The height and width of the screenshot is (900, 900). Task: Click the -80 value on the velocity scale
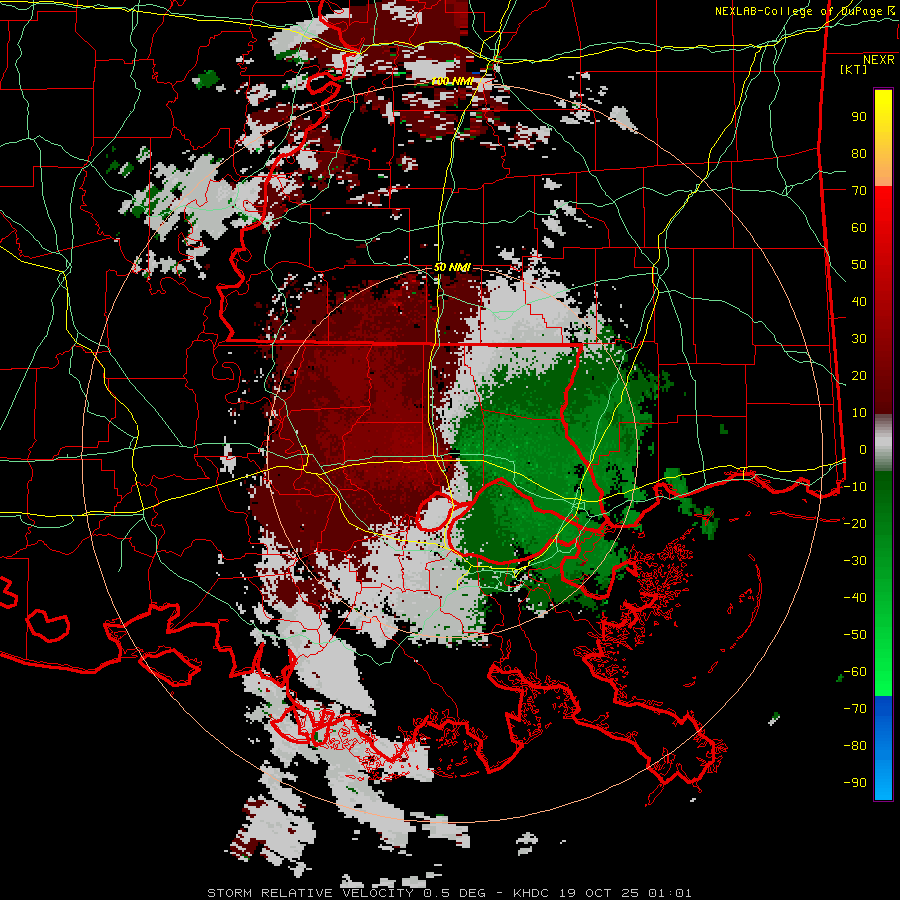pyautogui.click(x=855, y=746)
